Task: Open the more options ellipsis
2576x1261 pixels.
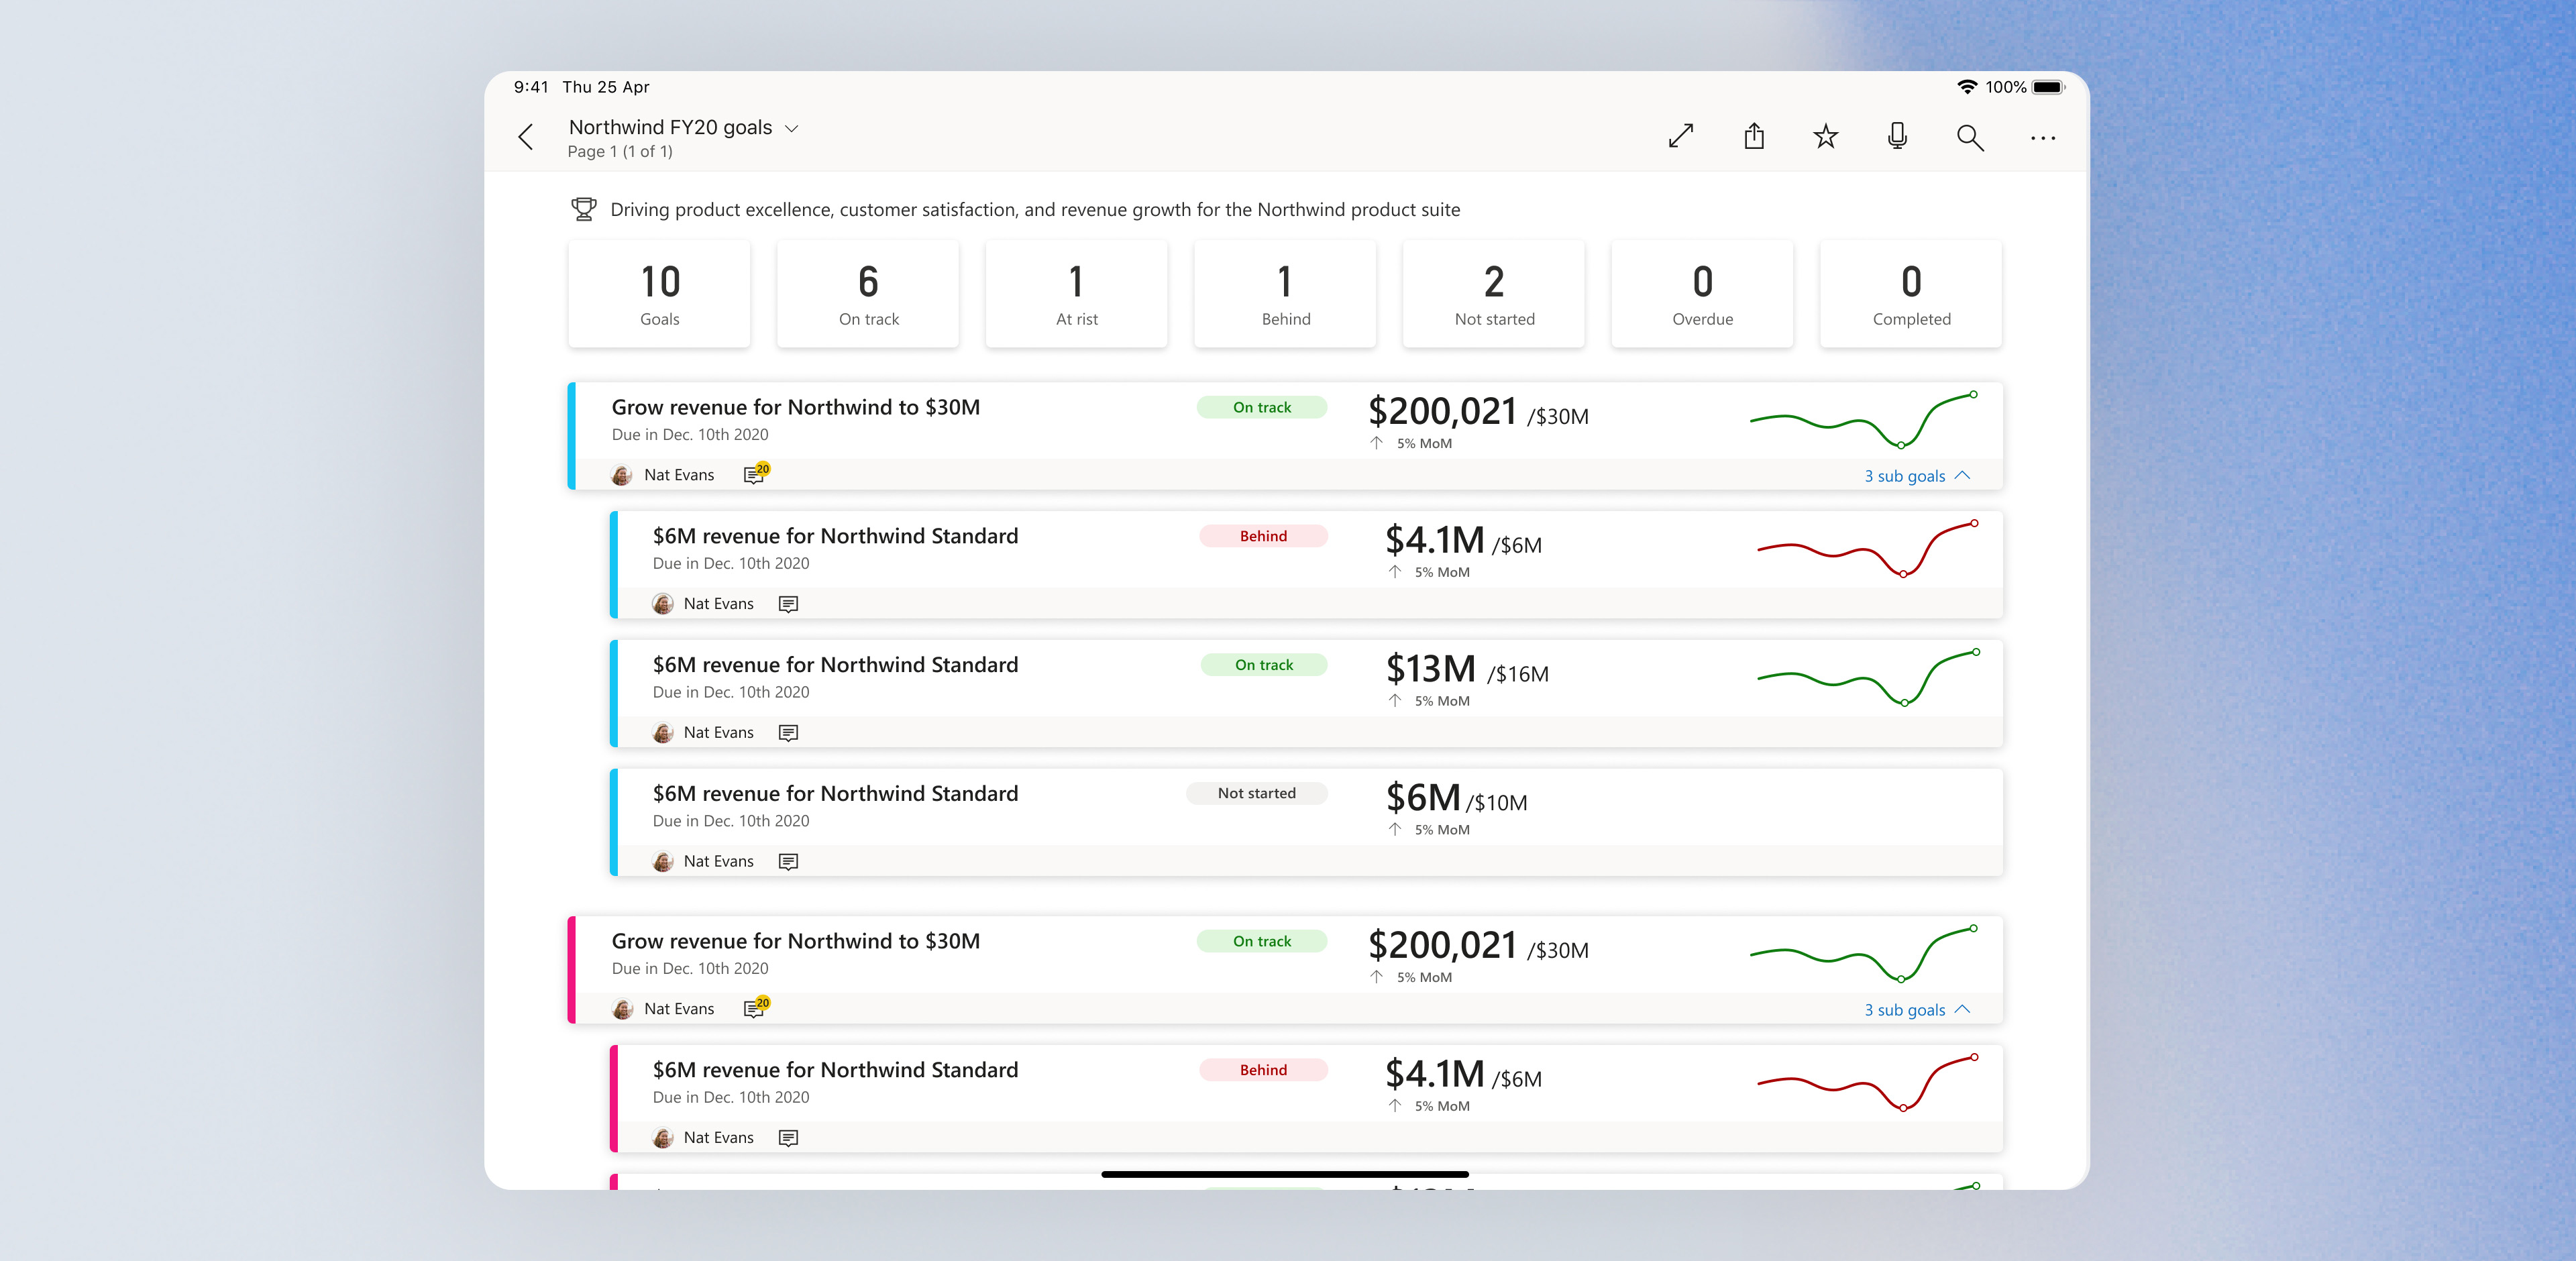Action: coord(2042,138)
